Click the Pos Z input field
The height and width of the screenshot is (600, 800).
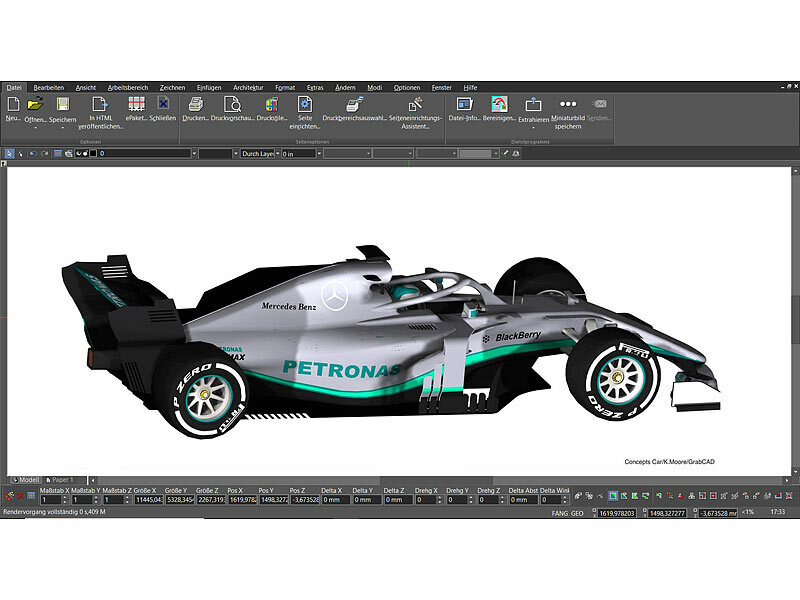tap(305, 500)
